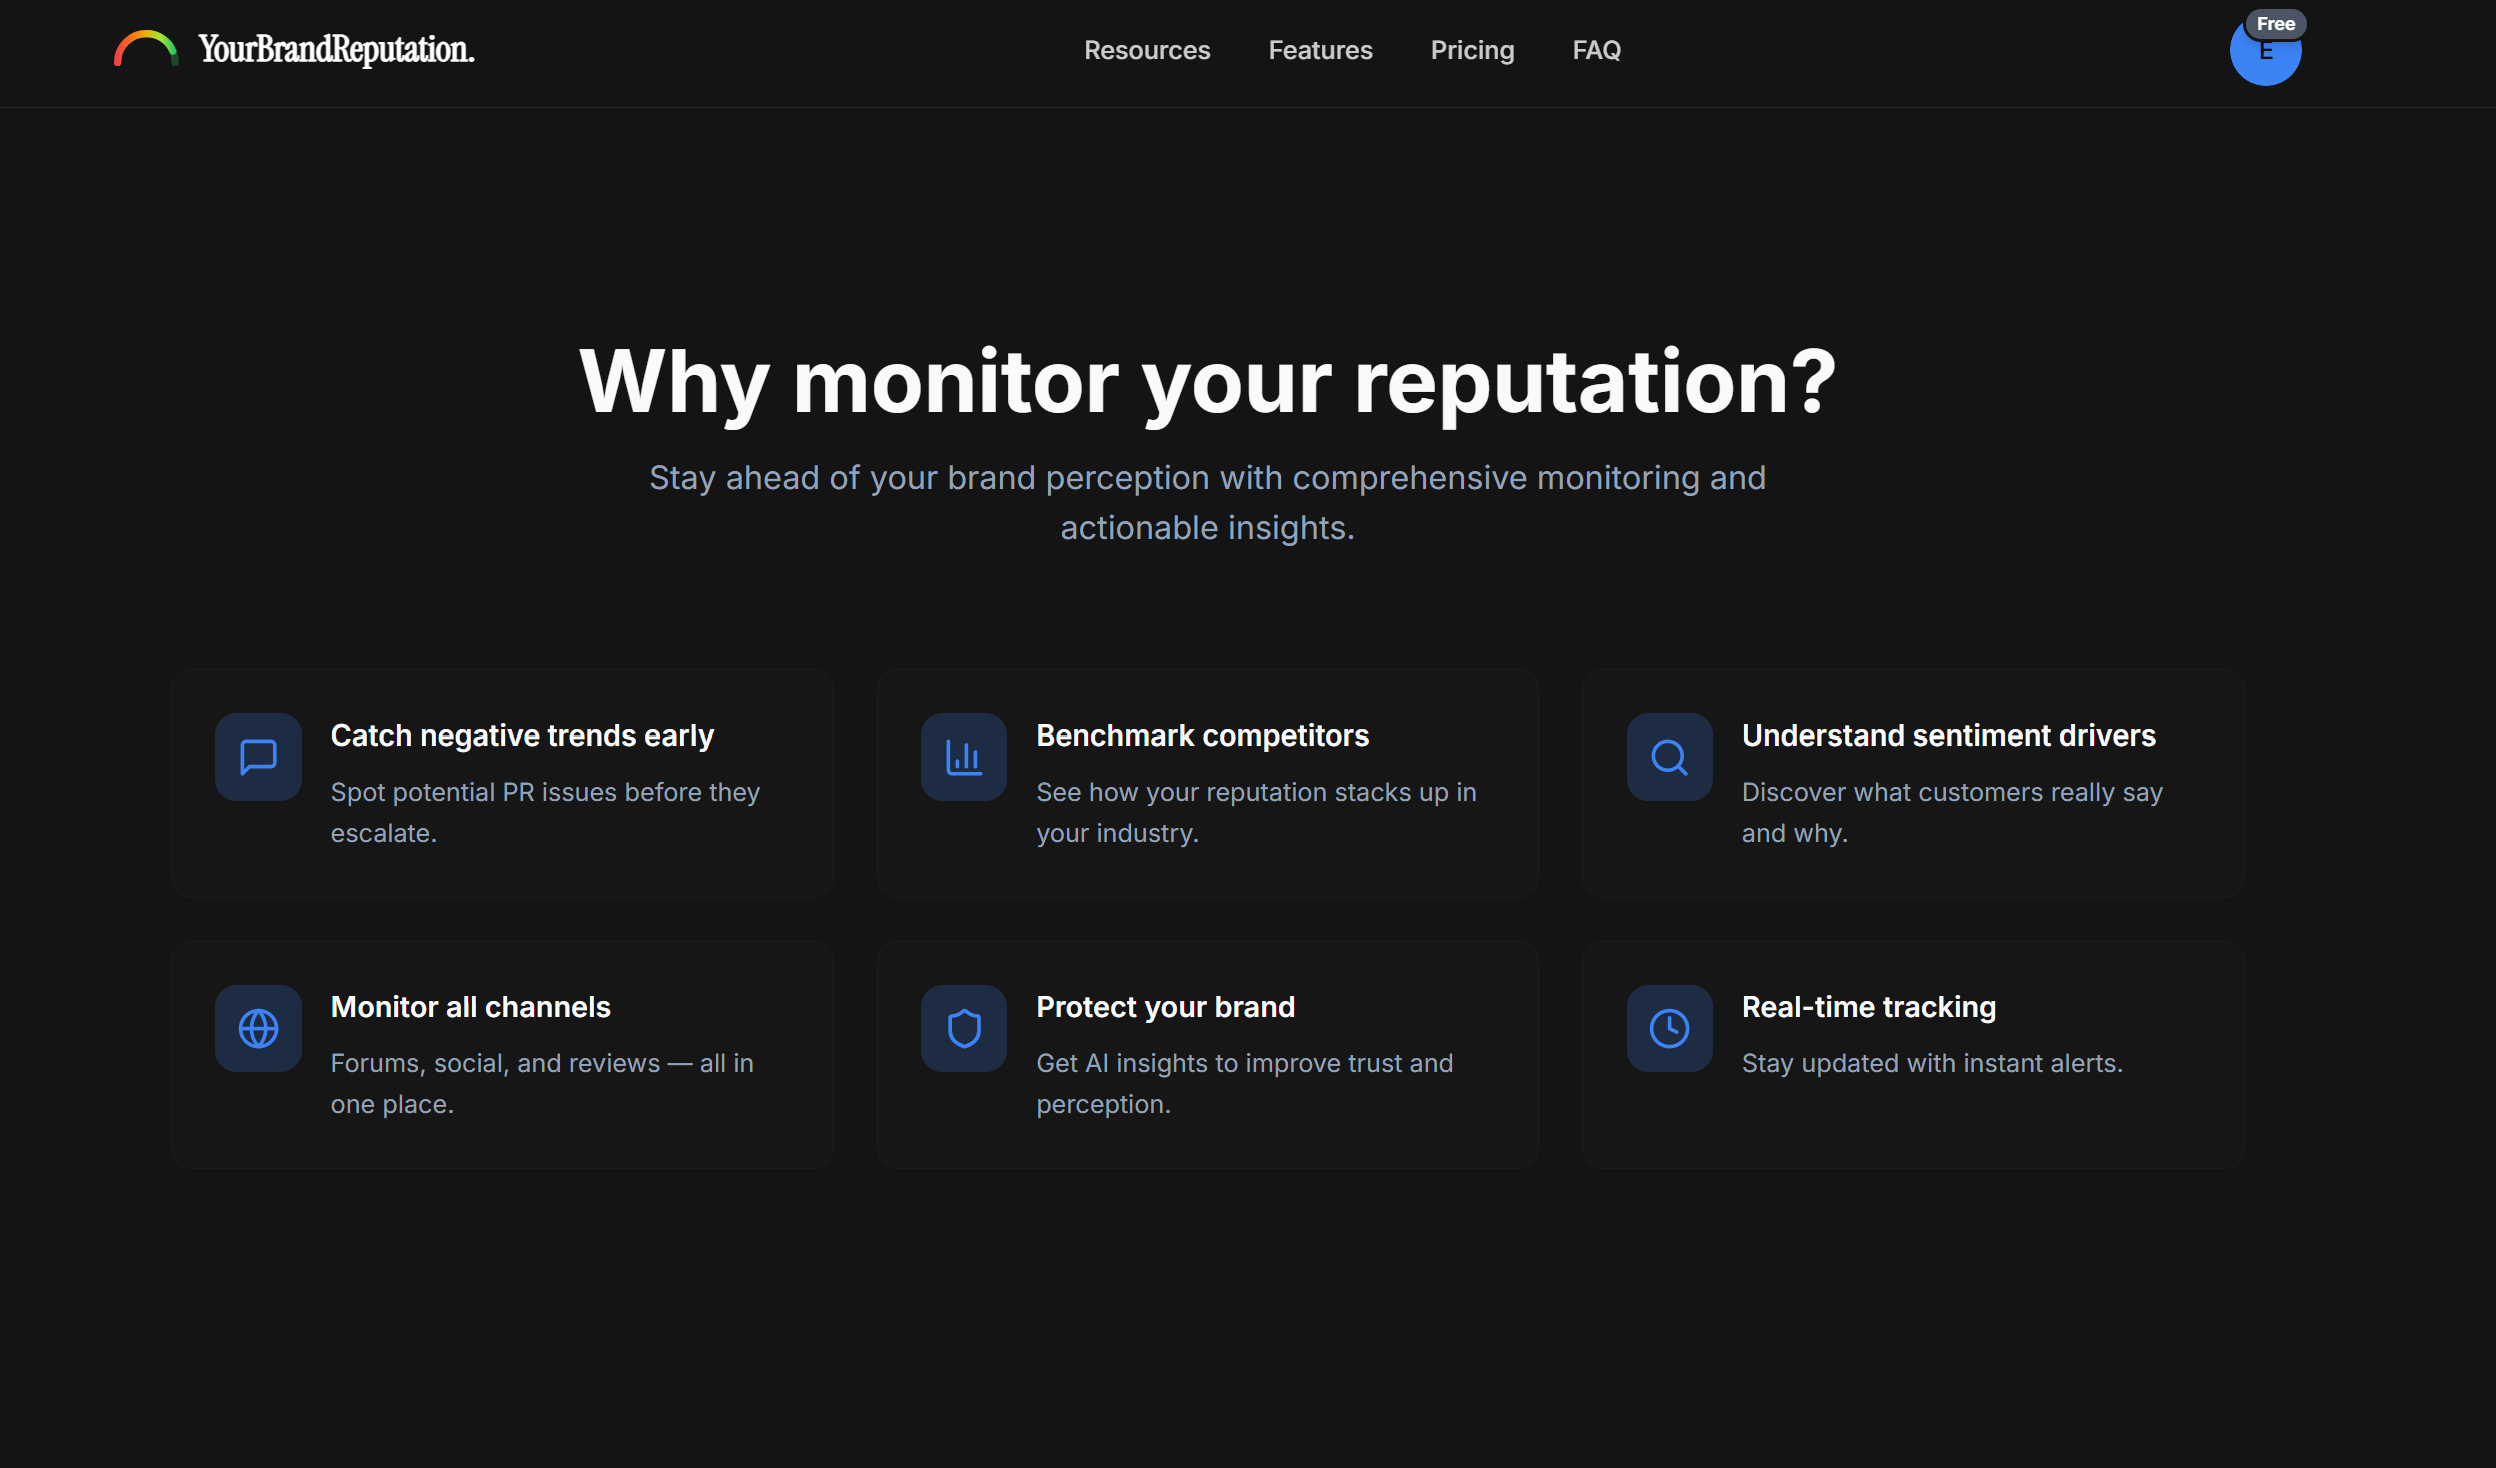Click the magnifying glass icon for Understand sentiment drivers
This screenshot has width=2496, height=1468.
pyautogui.click(x=1668, y=757)
